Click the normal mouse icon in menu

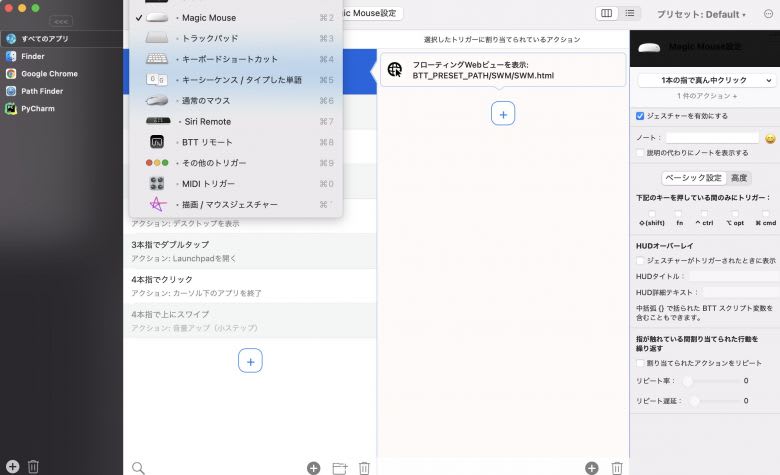157,100
